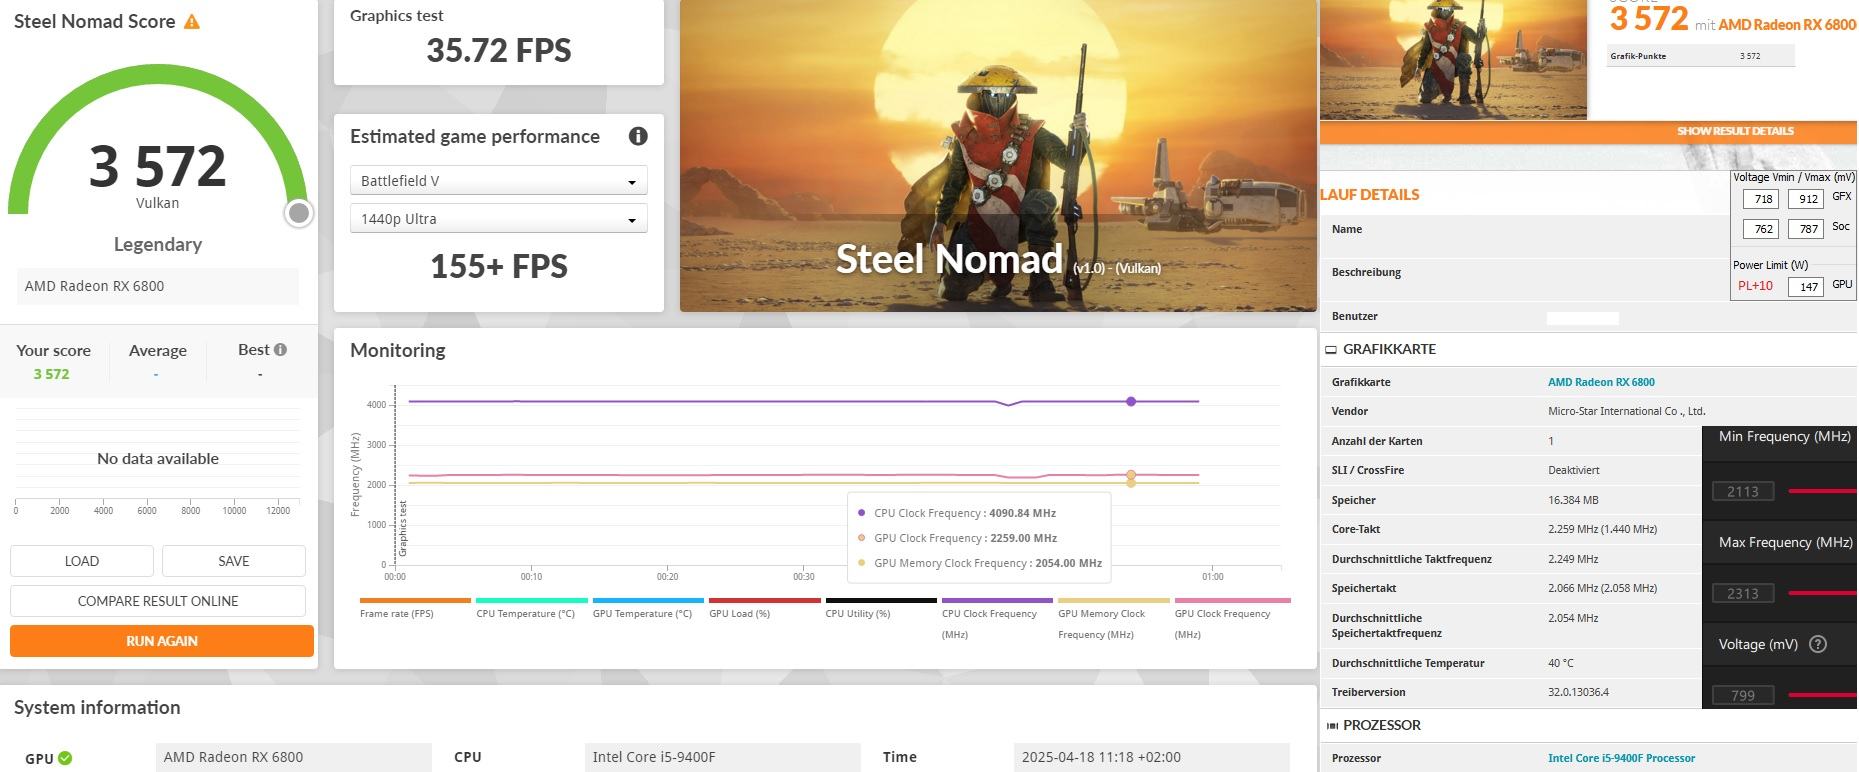Viewport: 1859px width, 772px height.
Task: Click the Voltage (mV) red slider
Action: (1822, 694)
